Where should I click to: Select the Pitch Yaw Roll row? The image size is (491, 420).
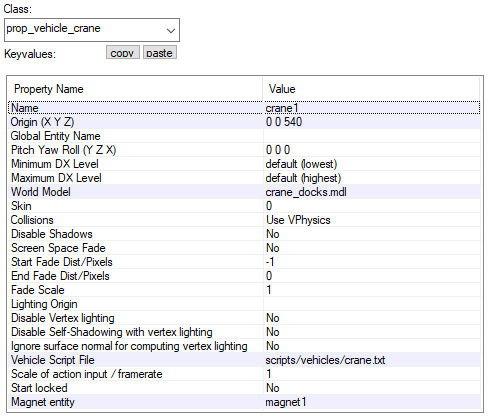(244, 150)
